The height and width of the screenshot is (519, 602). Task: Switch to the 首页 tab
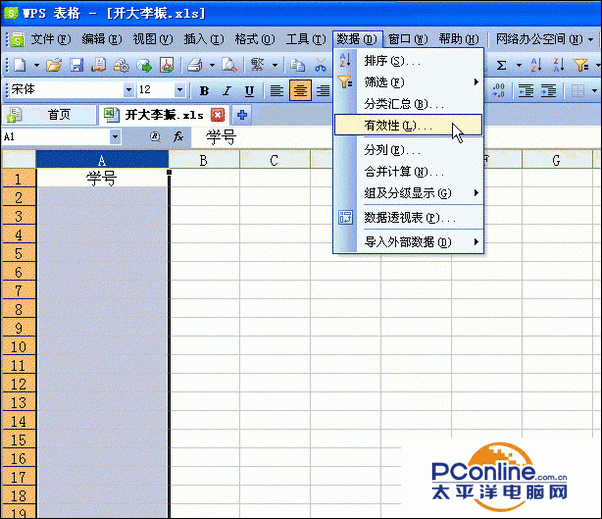click(x=49, y=115)
